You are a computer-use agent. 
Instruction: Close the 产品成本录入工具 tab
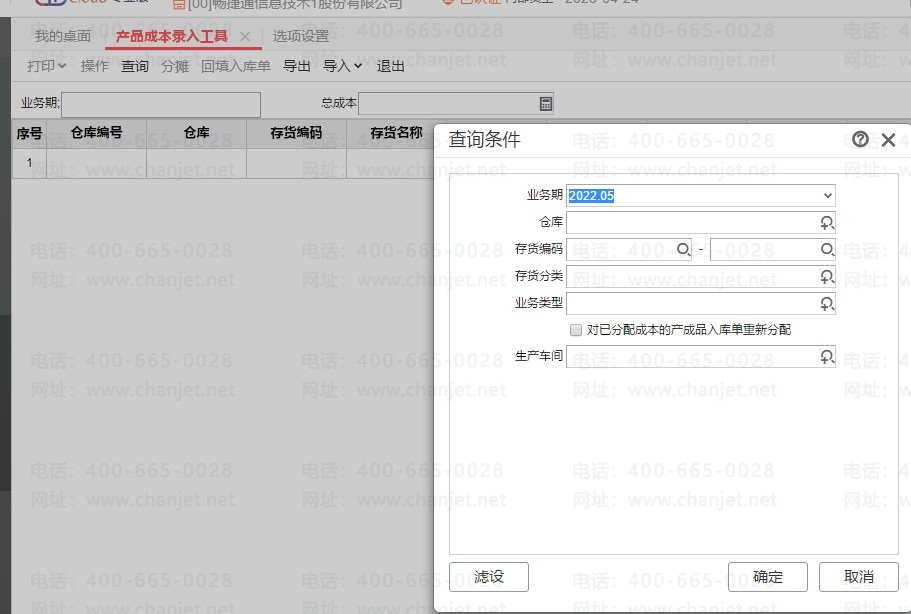(x=245, y=37)
